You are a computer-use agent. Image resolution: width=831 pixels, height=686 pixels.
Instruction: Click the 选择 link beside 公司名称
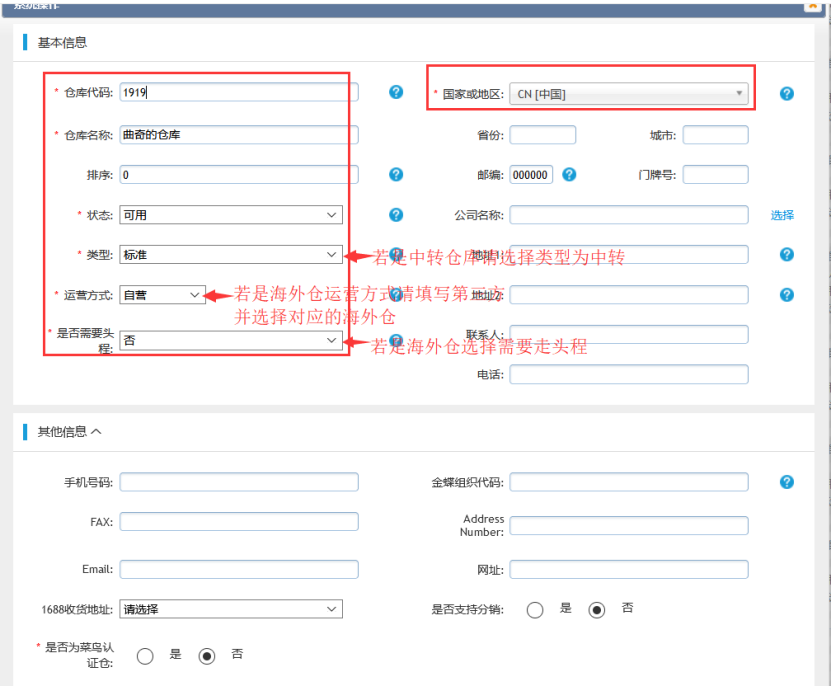click(781, 215)
